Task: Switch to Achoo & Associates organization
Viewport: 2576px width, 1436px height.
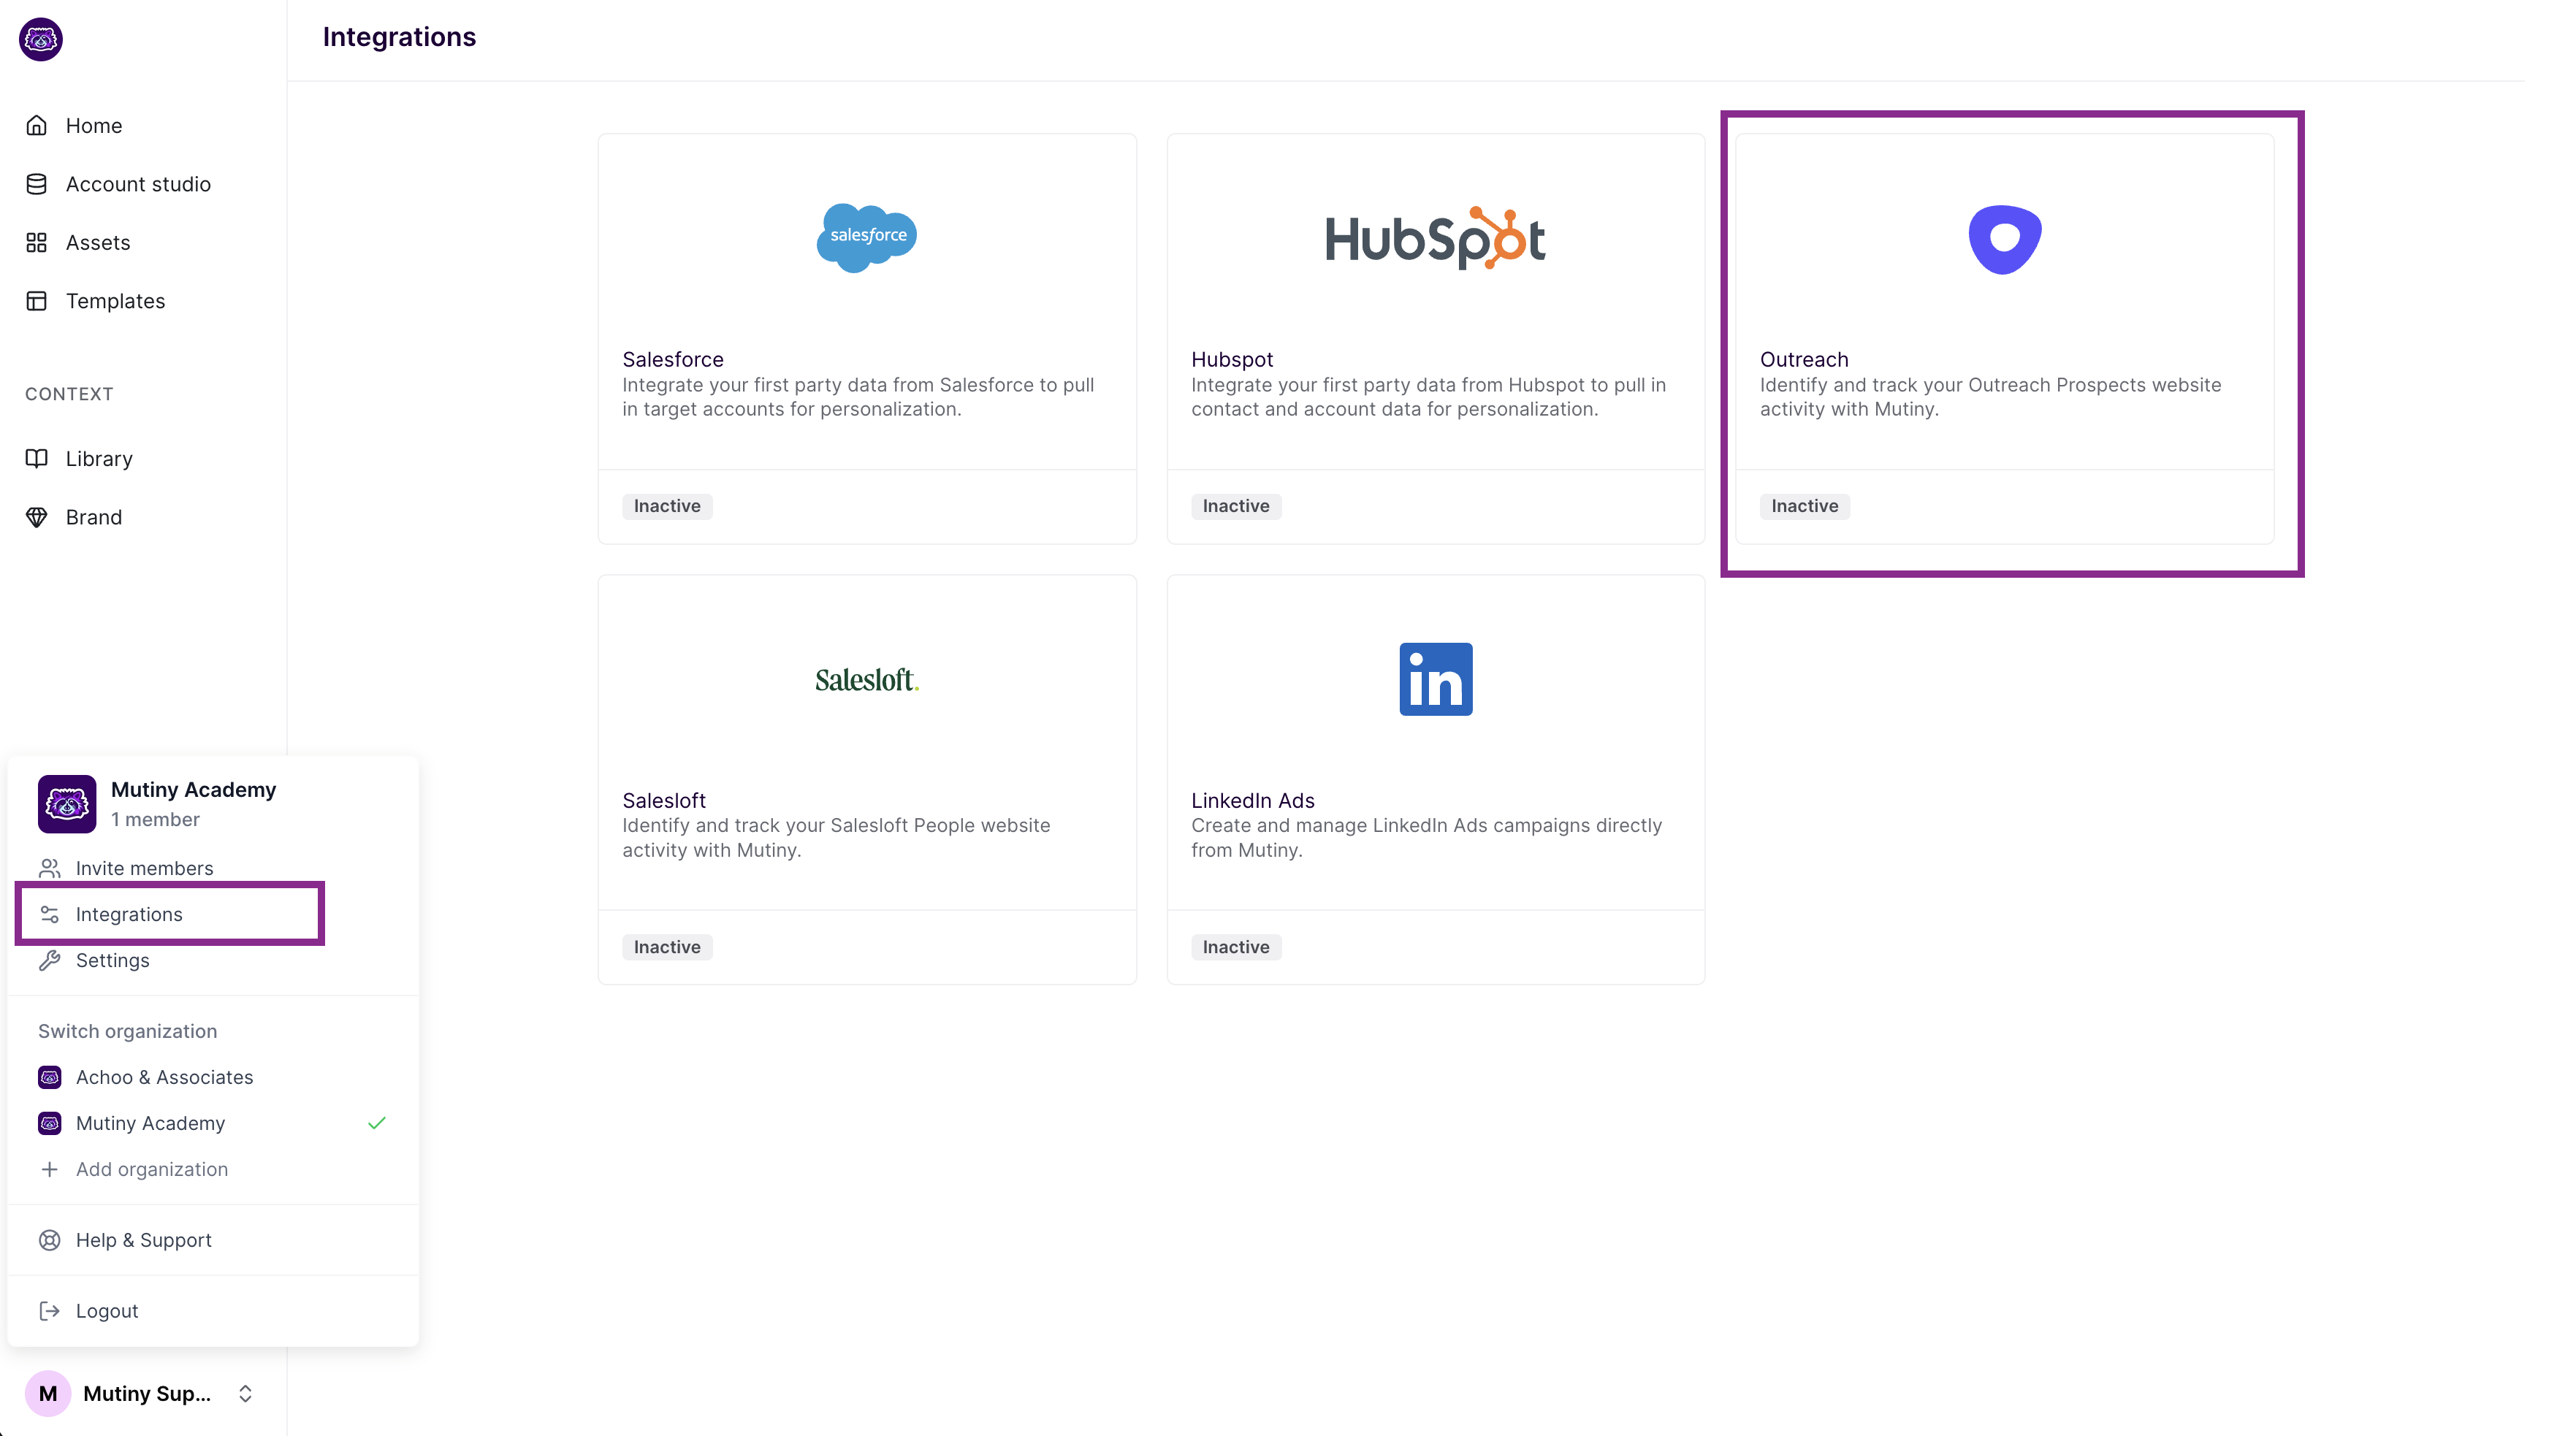Action: tap(164, 1077)
